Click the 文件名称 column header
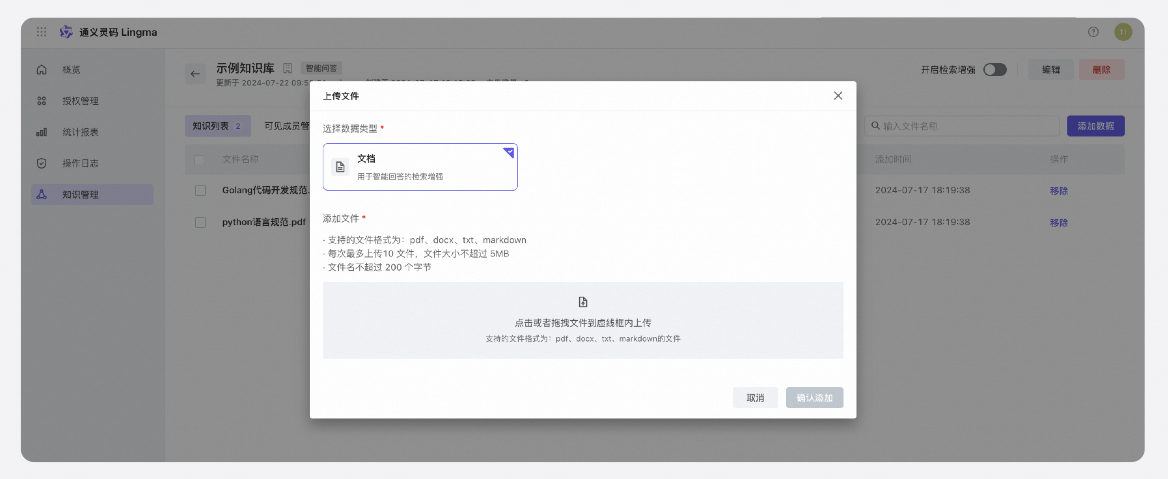 [x=241, y=159]
